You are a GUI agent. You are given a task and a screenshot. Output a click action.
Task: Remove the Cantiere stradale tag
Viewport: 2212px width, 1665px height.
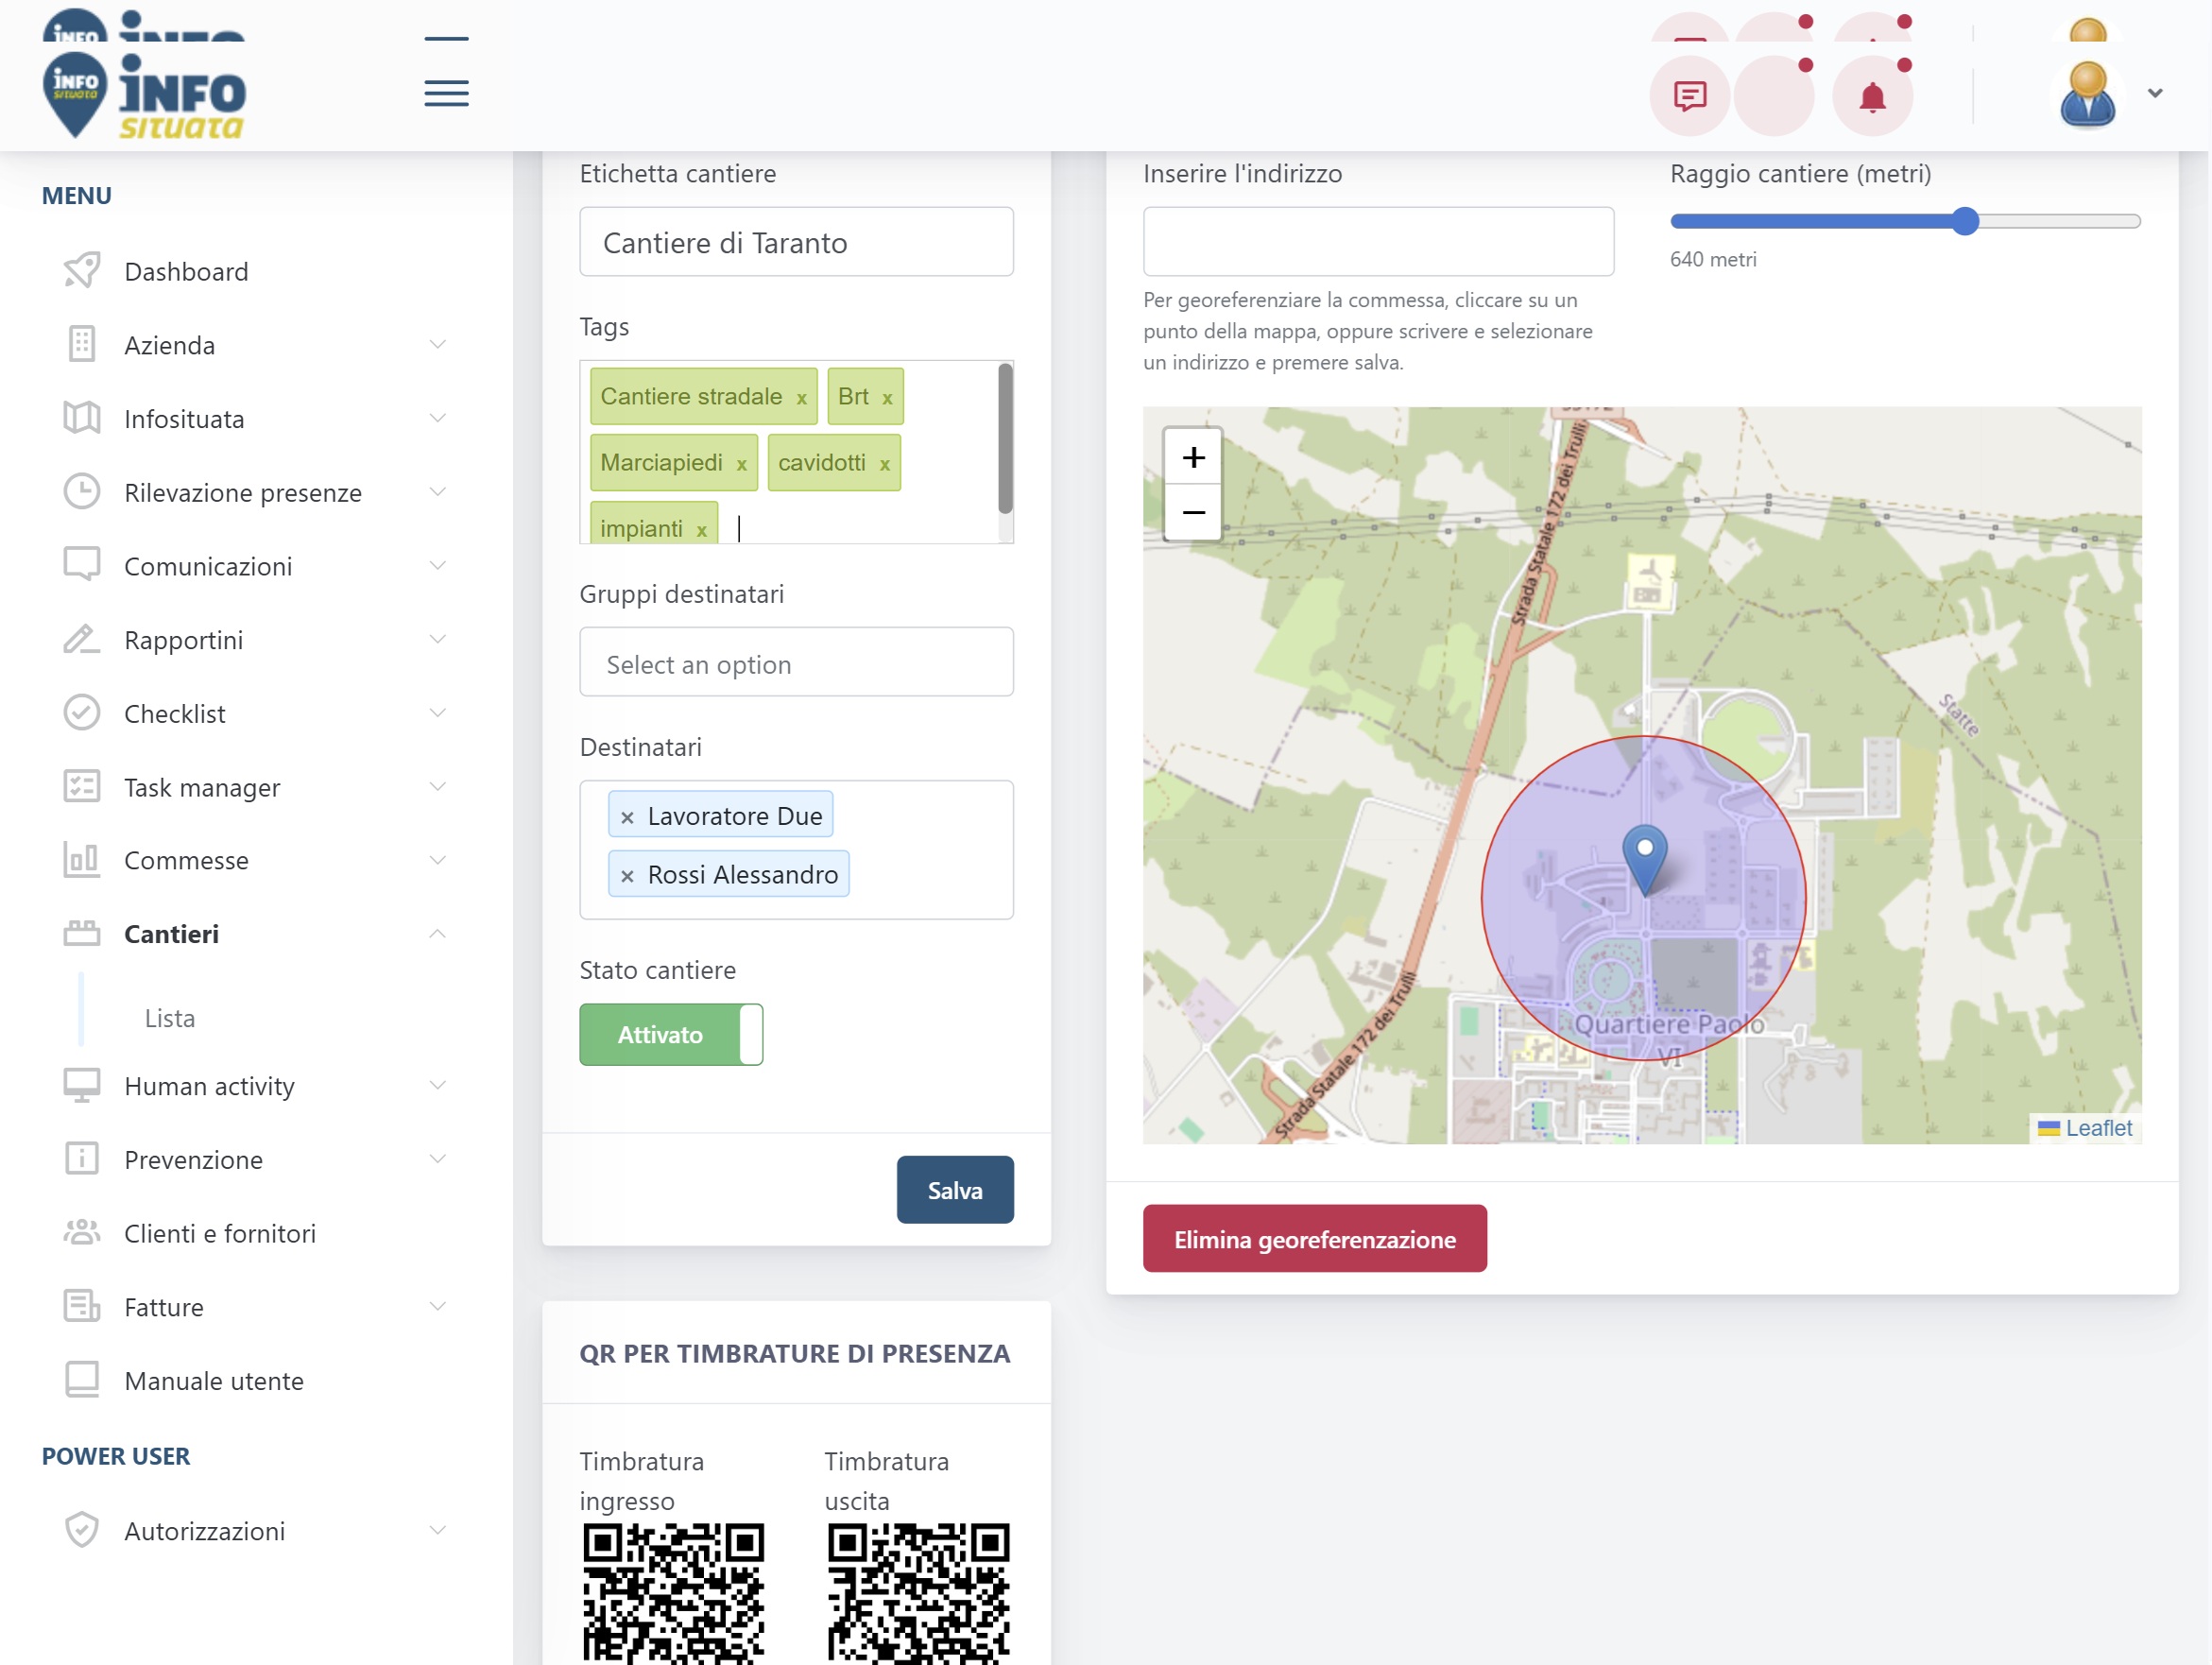801,398
